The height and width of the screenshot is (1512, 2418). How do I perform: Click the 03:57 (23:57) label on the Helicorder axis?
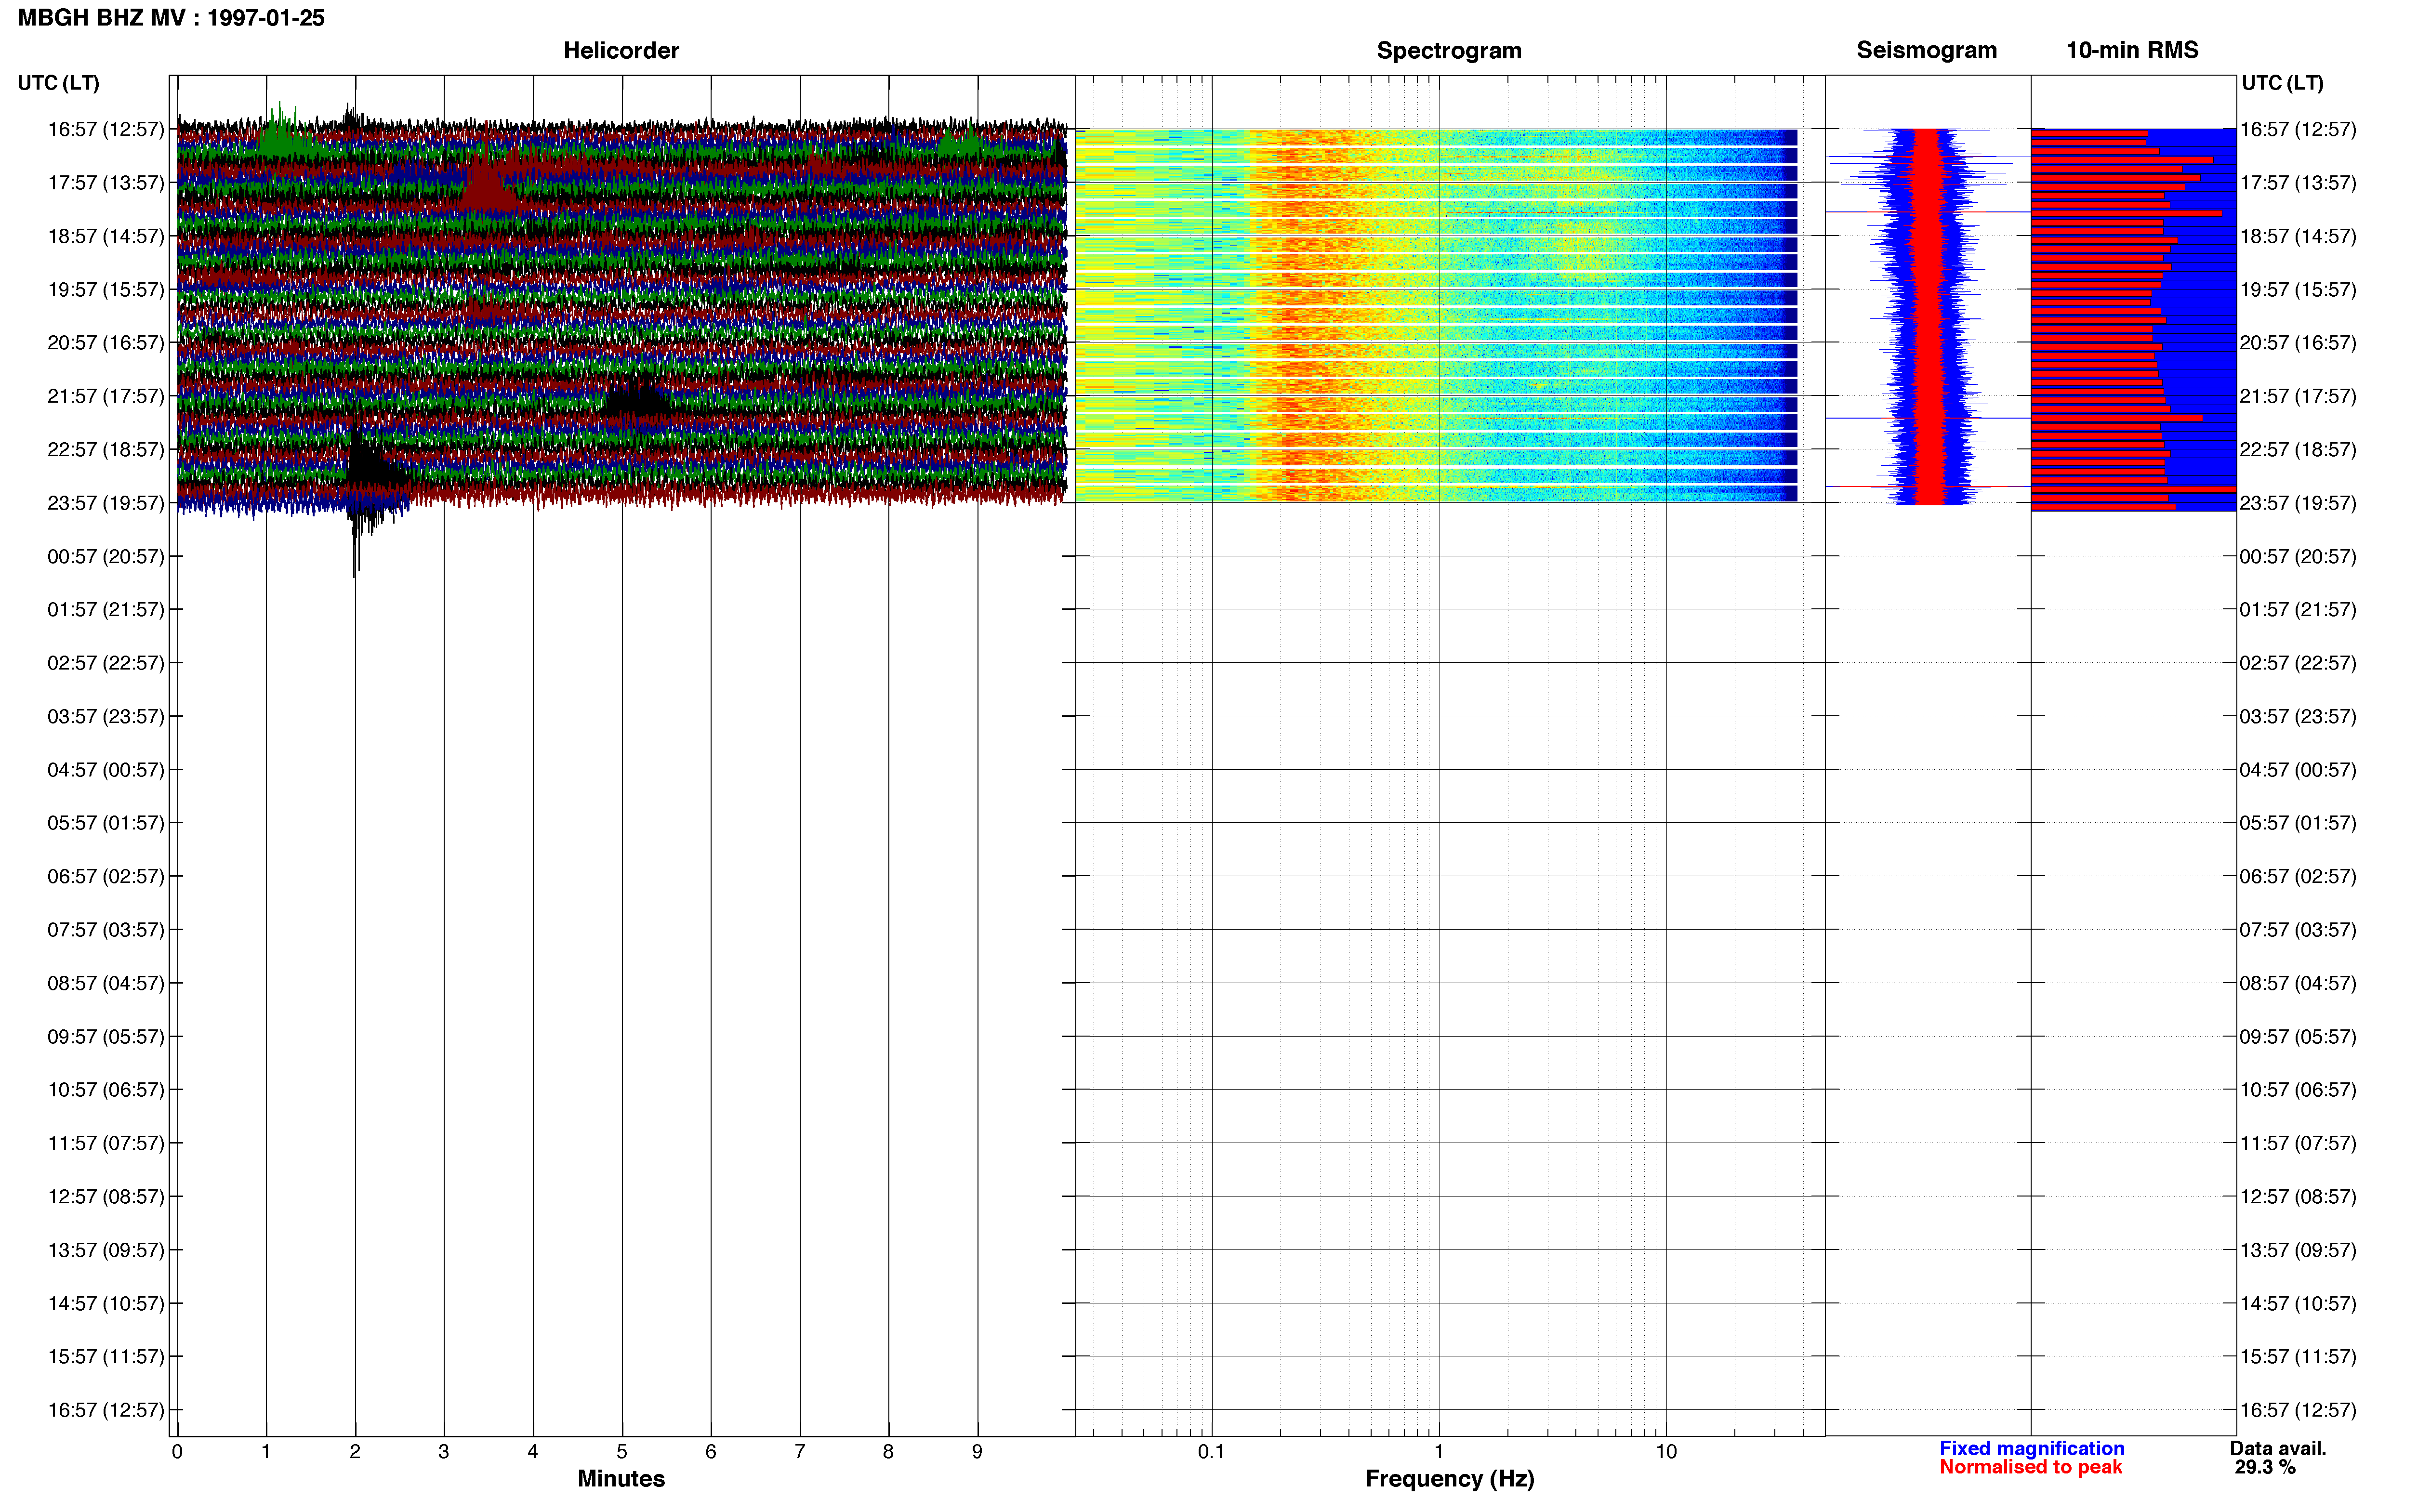point(106,716)
